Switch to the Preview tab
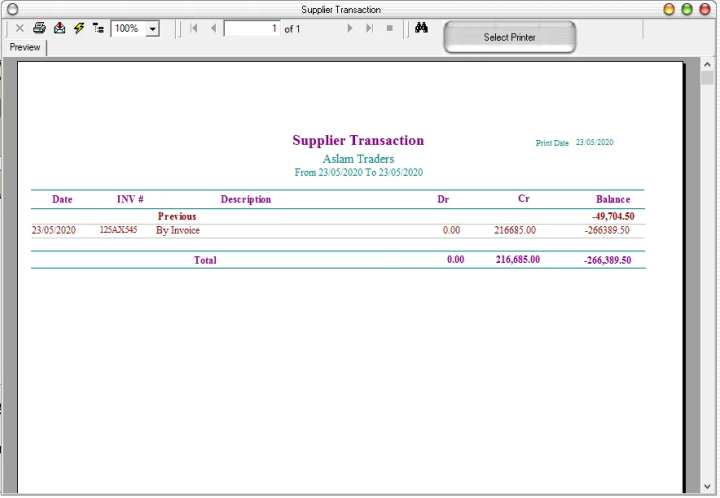The height and width of the screenshot is (498, 720). pyautogui.click(x=25, y=47)
